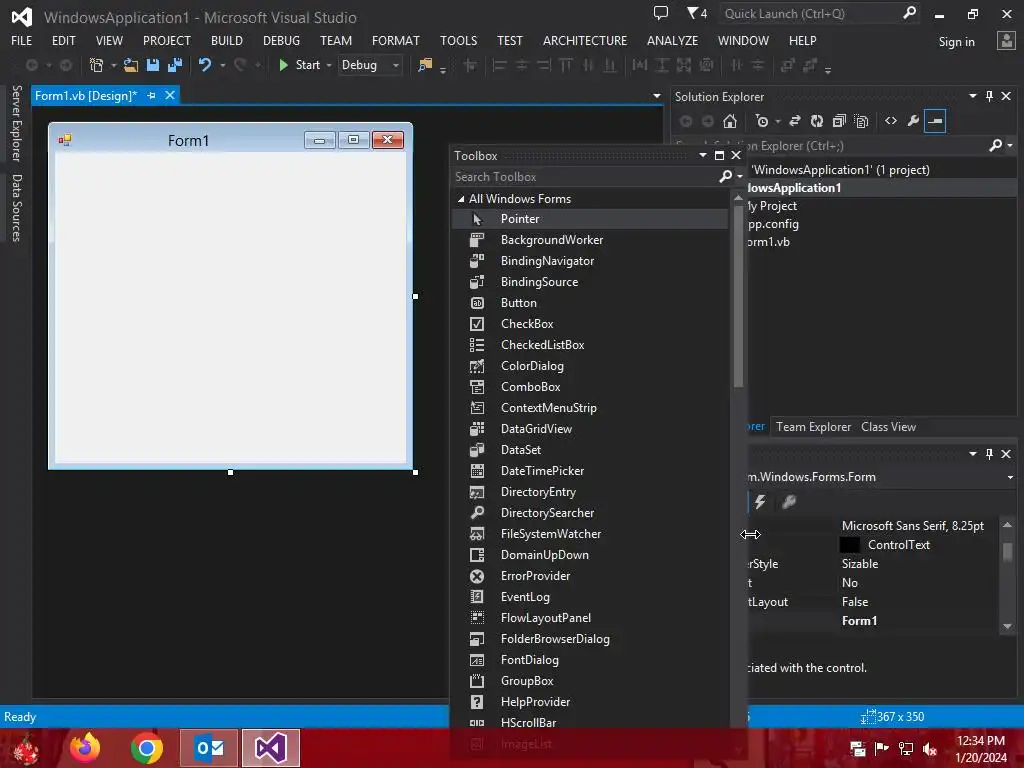Click the Home icon in Solution Explorer
The width and height of the screenshot is (1024, 768).
[730, 121]
